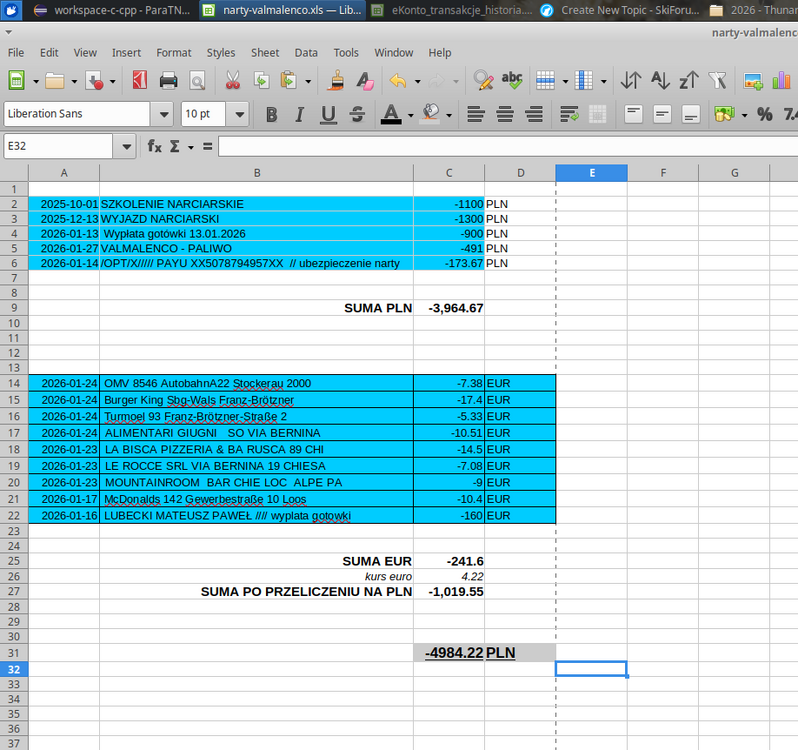Click column header E
Image resolution: width=798 pixels, height=750 pixels.
(591, 173)
